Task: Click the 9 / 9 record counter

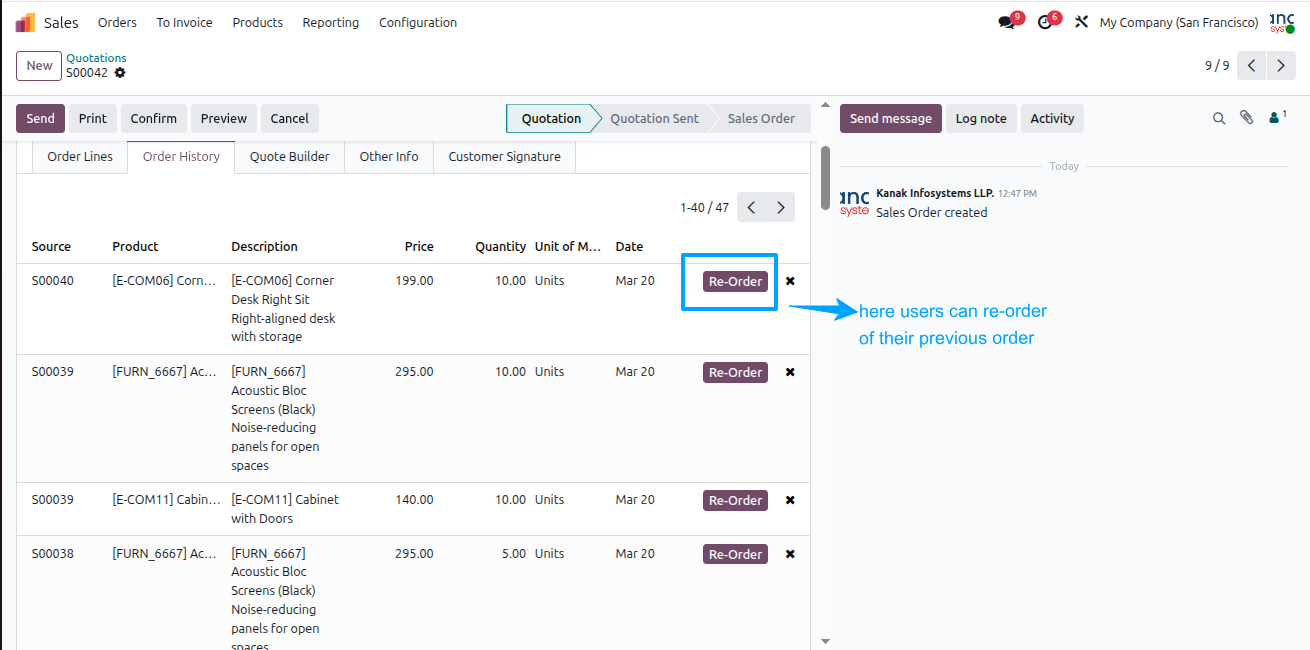Action: click(x=1217, y=66)
